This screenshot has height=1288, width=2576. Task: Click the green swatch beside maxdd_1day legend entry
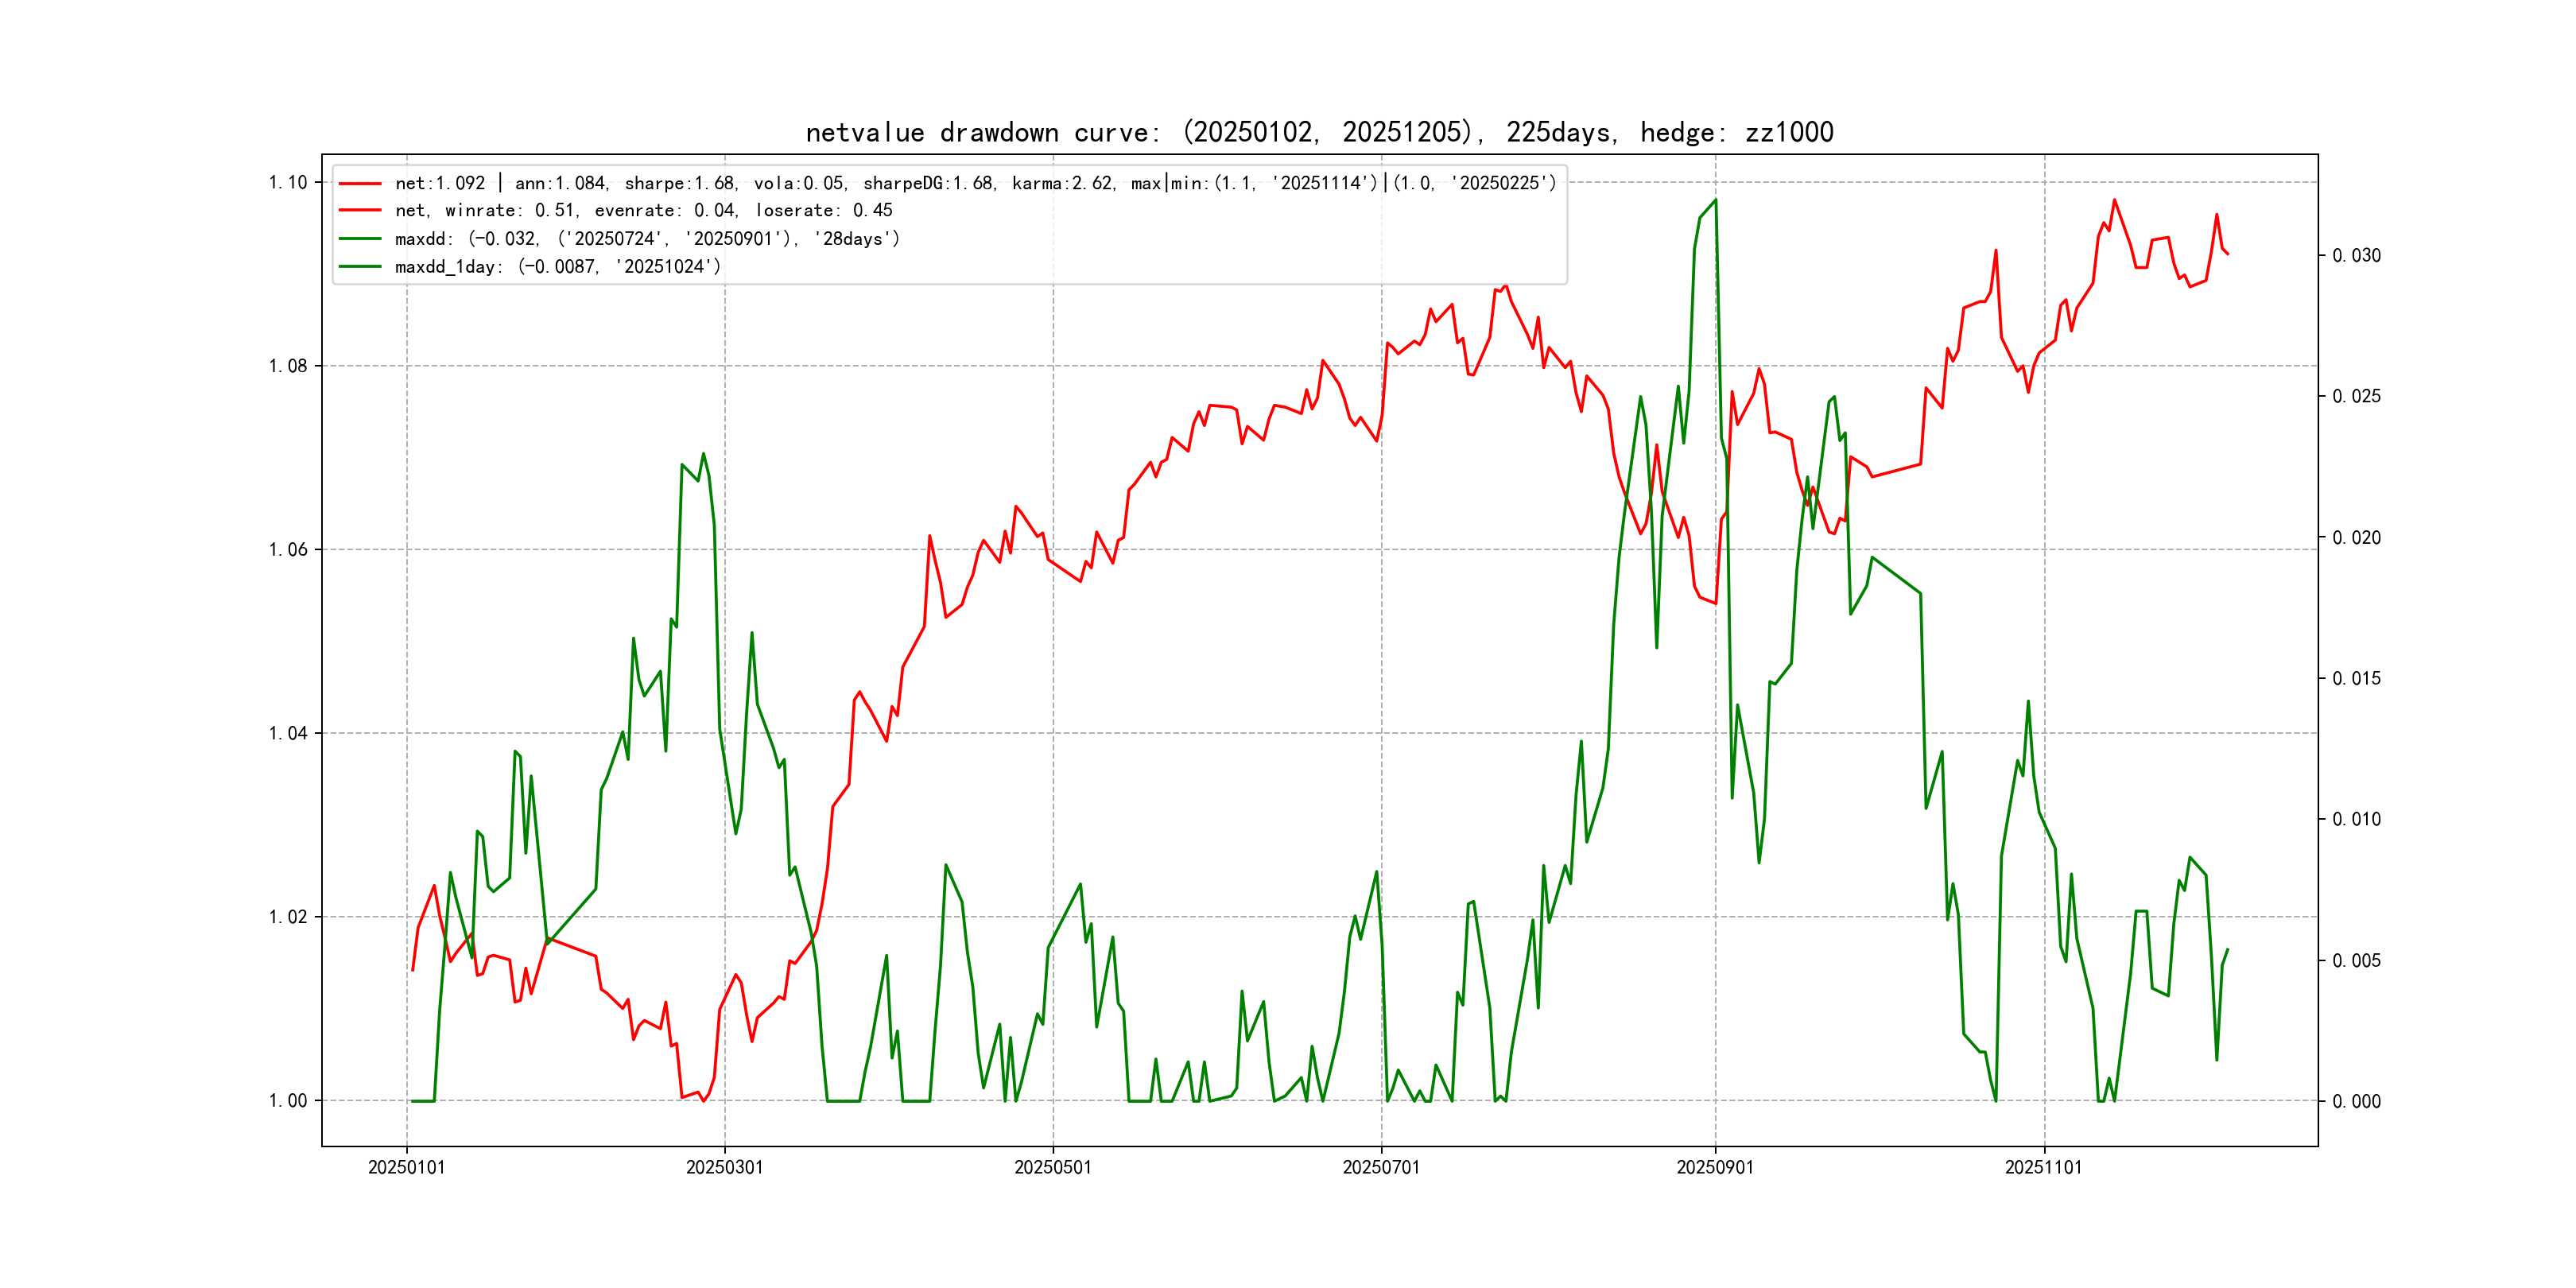click(x=360, y=267)
